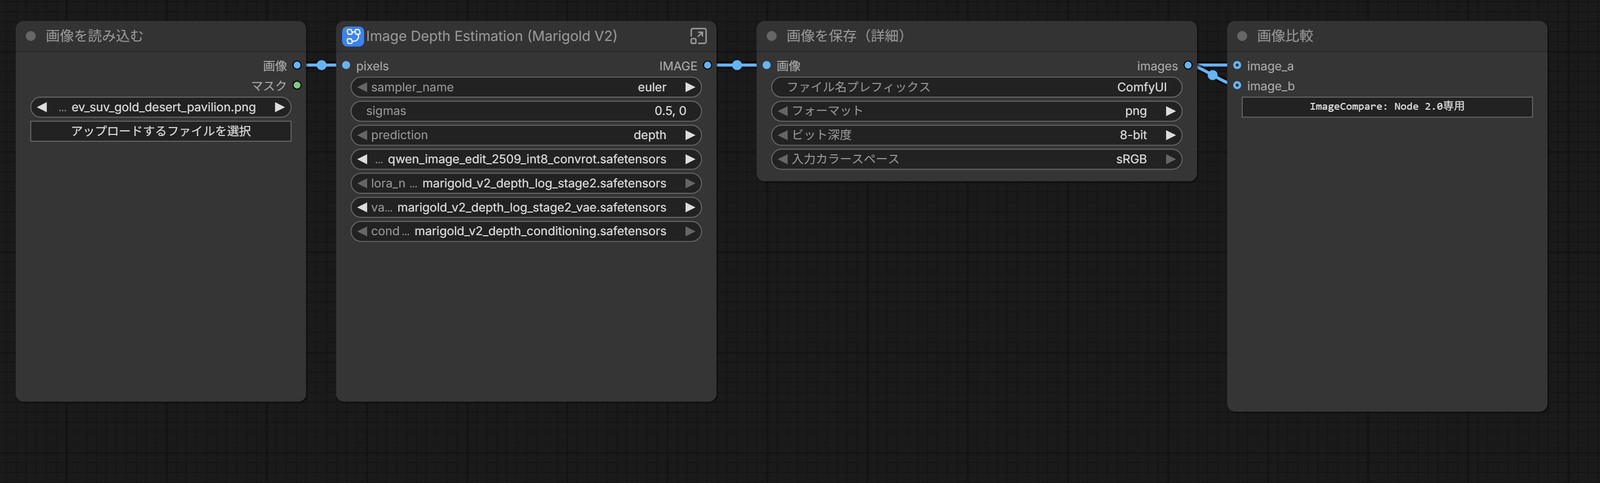Click the 画像 input port on save node

[767, 65]
